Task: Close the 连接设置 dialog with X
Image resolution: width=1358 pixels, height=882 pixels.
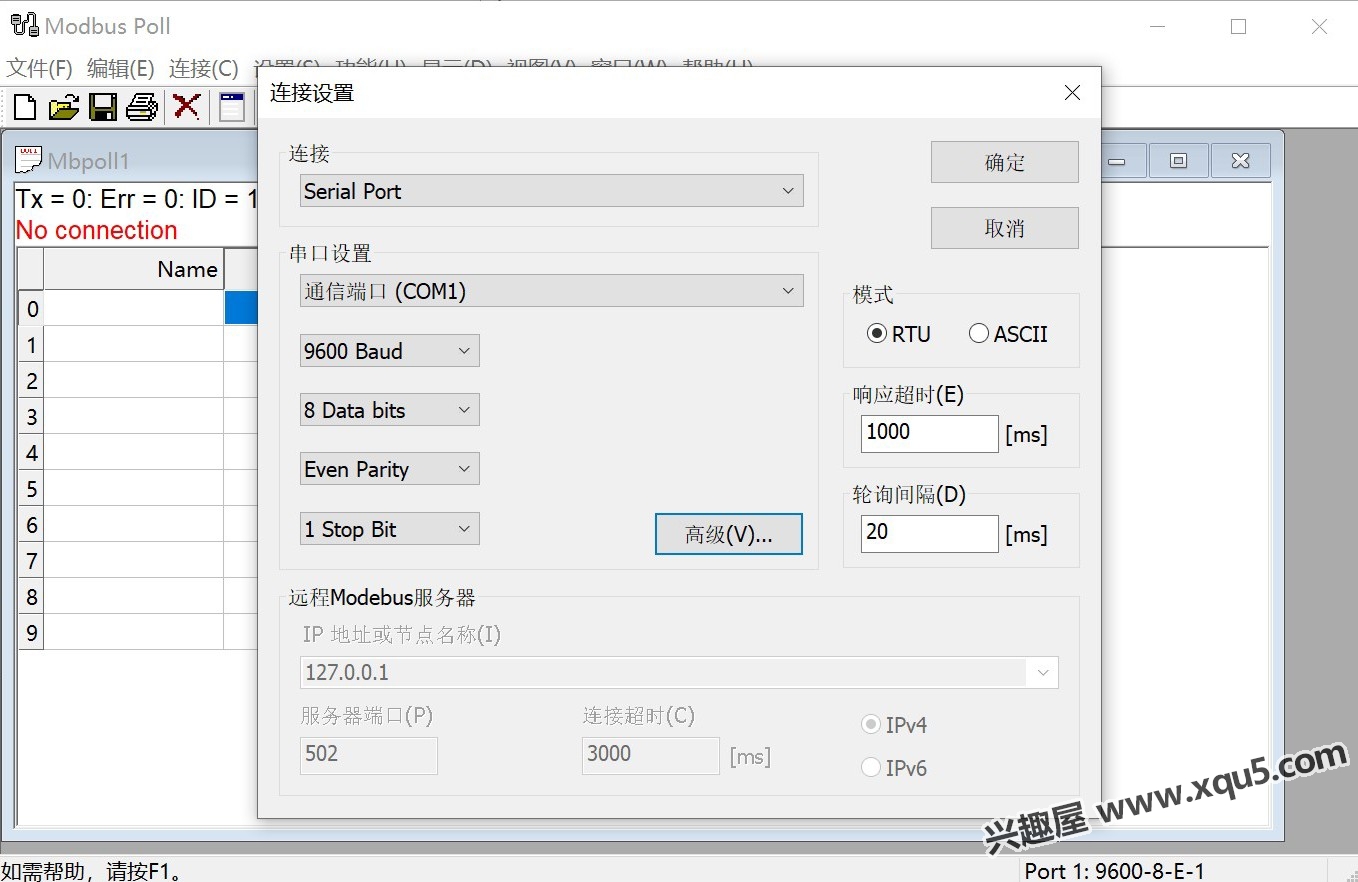Action: tap(1072, 93)
